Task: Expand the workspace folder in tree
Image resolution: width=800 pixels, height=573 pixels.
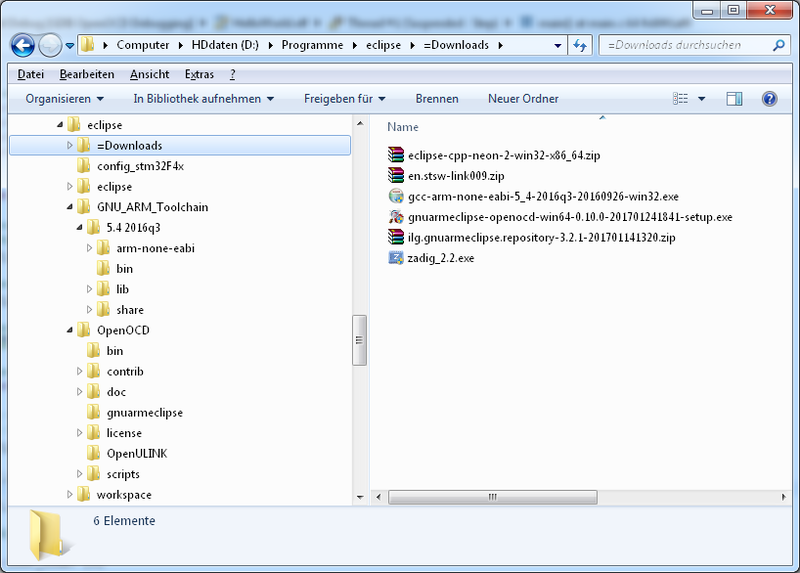Action: point(70,495)
